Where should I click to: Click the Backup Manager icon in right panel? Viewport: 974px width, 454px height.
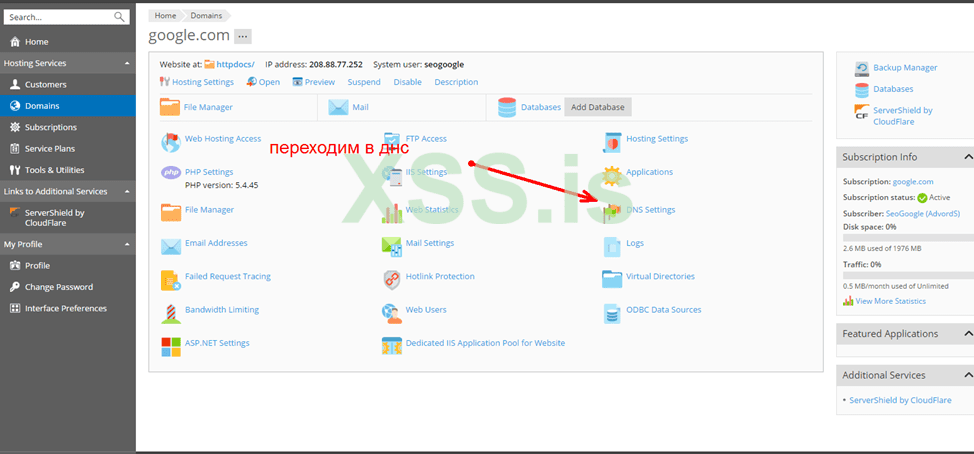(x=862, y=68)
